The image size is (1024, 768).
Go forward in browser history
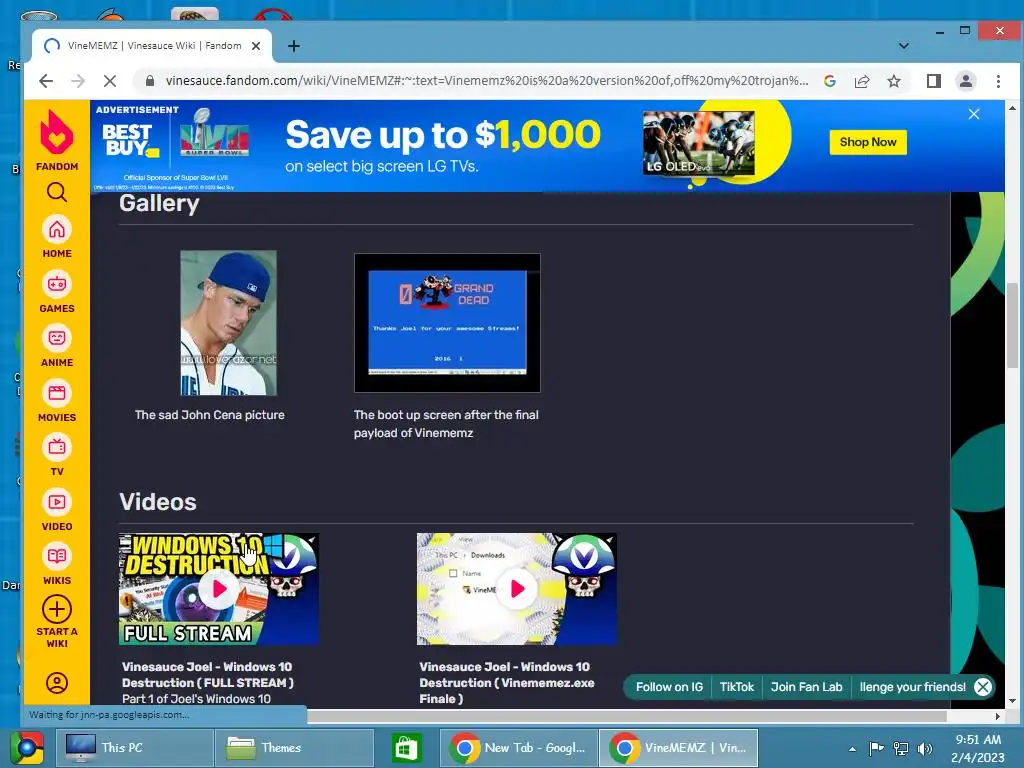coord(78,81)
